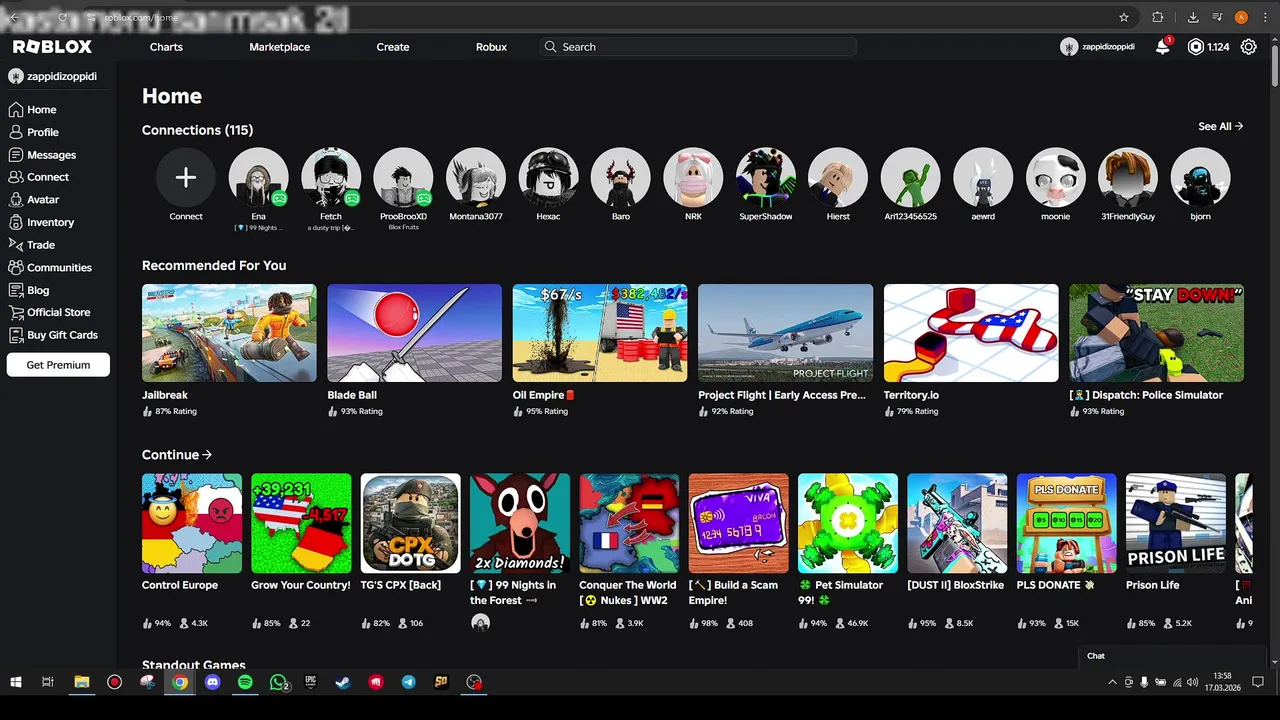1280x720 pixels.
Task: Open the zappidizoppidi user entry in sidebar
Action: (x=53, y=76)
